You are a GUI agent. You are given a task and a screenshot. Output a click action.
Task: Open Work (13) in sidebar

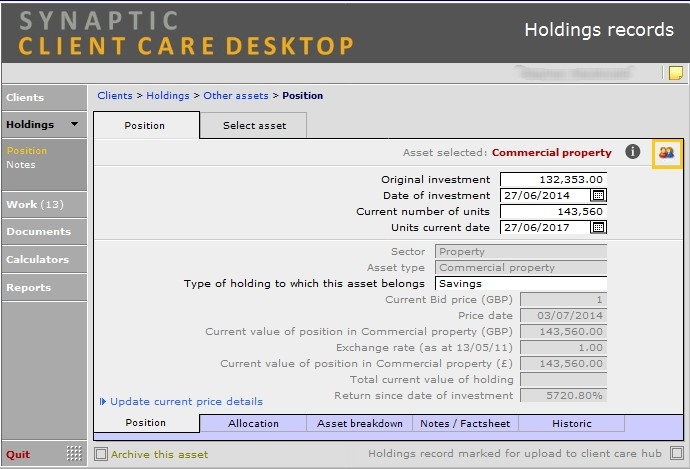click(44, 205)
